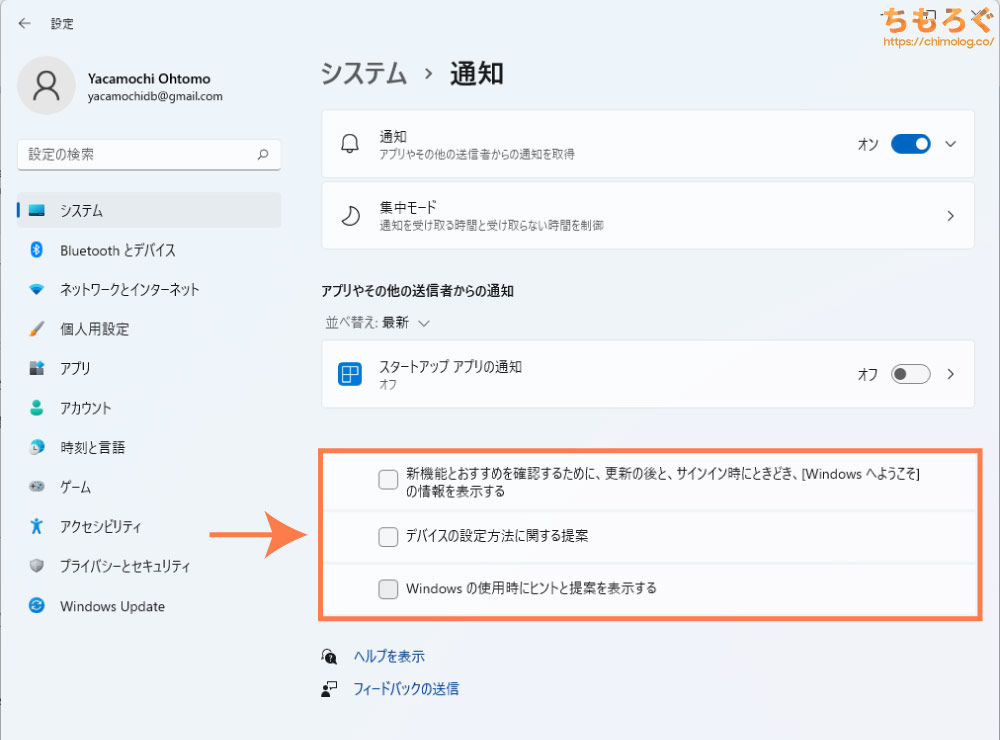1000x740 pixels.
Task: Click the アプリ icon in sidebar
Action: [x=37, y=368]
